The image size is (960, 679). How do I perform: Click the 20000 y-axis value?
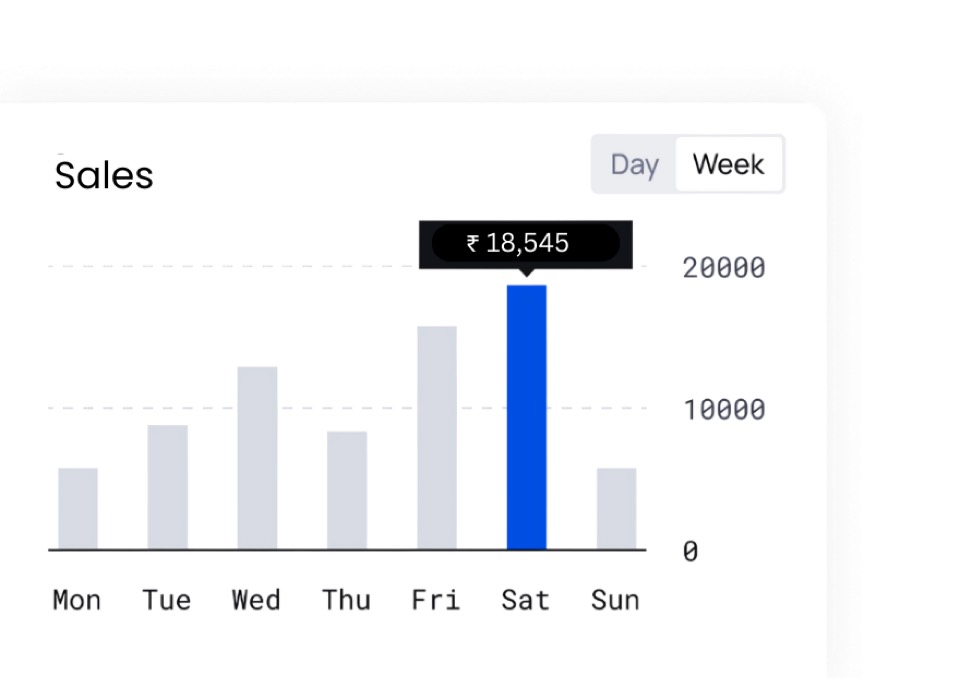(x=724, y=268)
